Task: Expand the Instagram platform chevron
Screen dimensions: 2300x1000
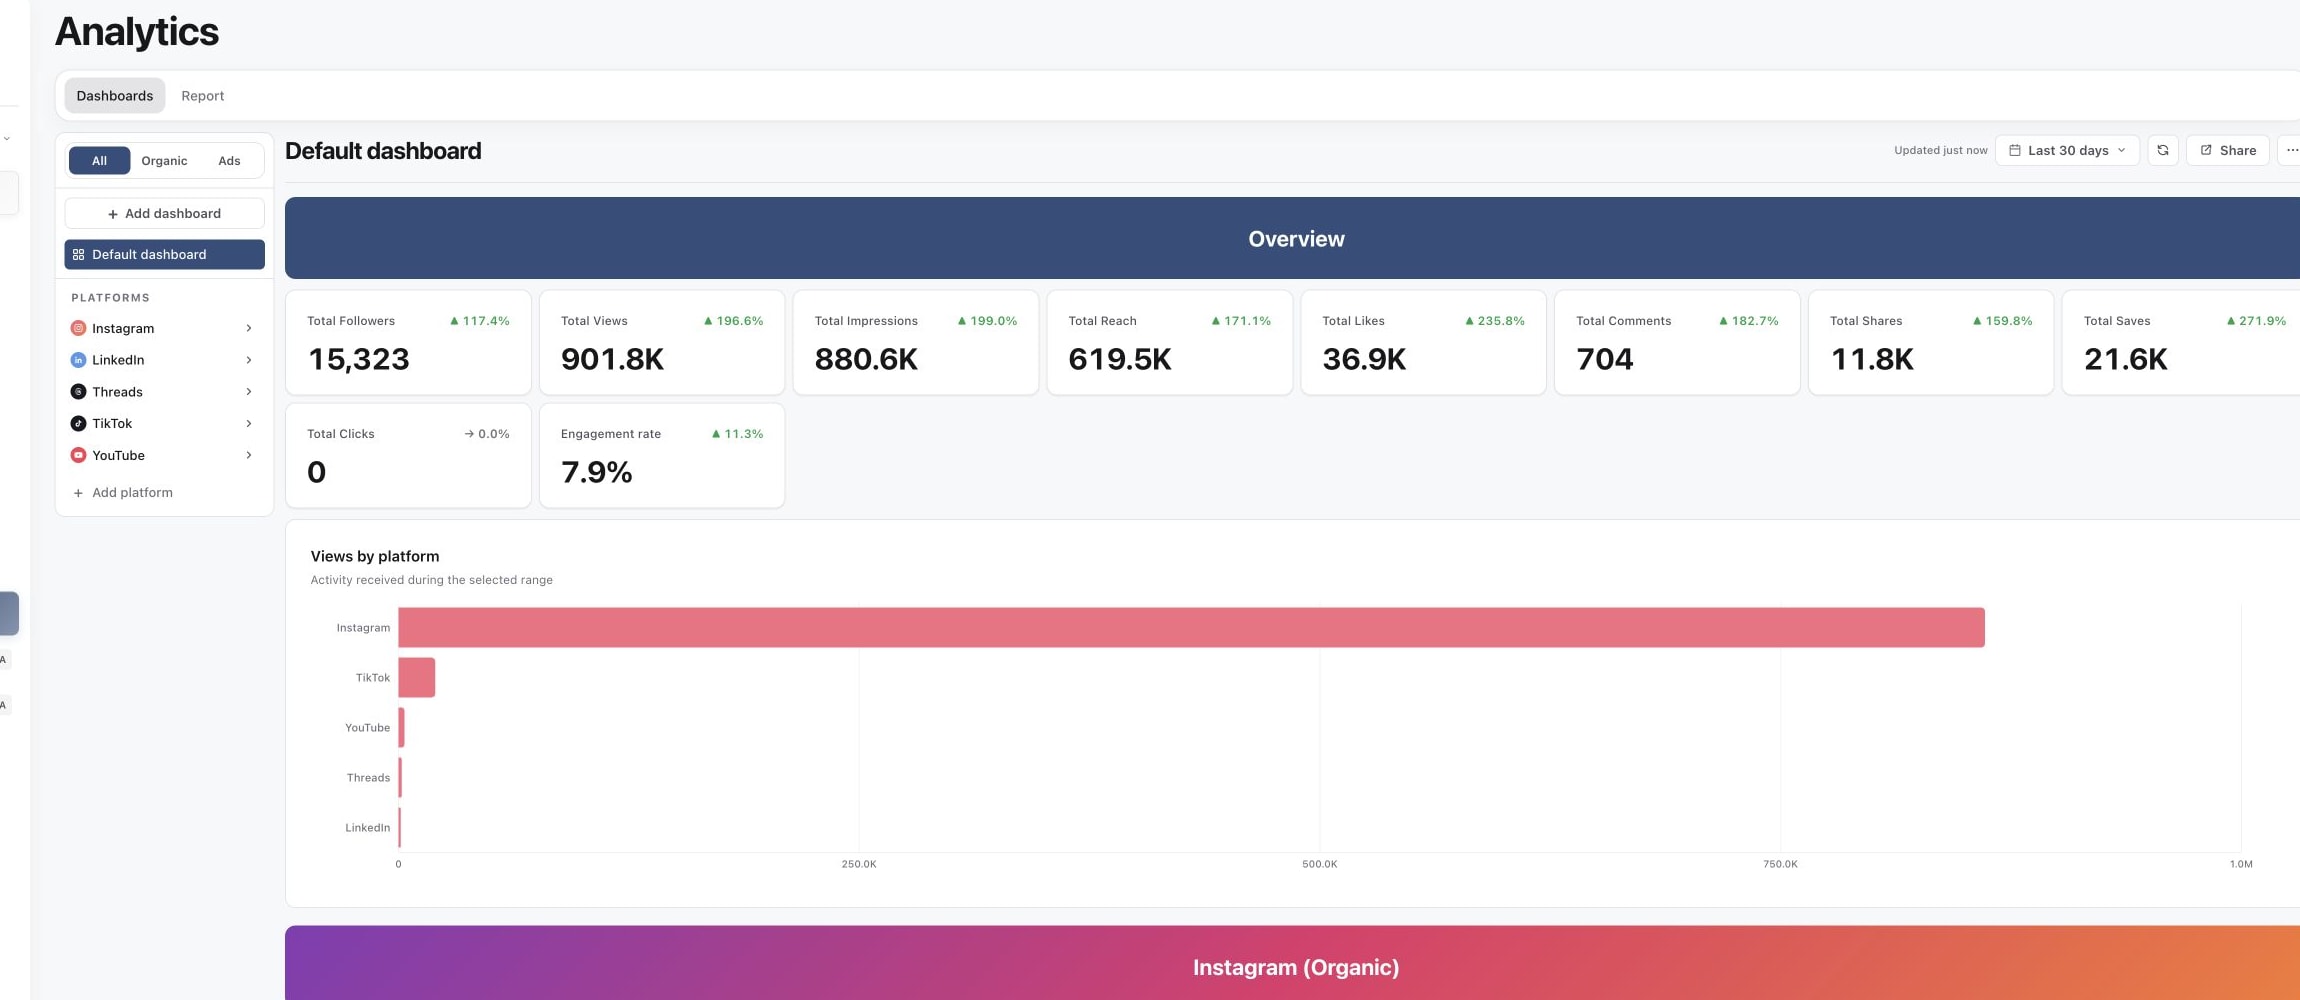Action: tap(249, 328)
